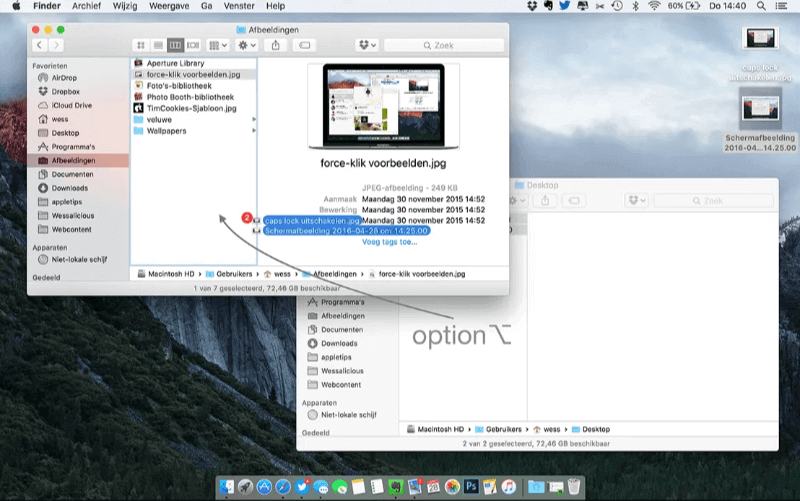Open the Ga menu
The width and height of the screenshot is (800, 501).
[207, 6]
